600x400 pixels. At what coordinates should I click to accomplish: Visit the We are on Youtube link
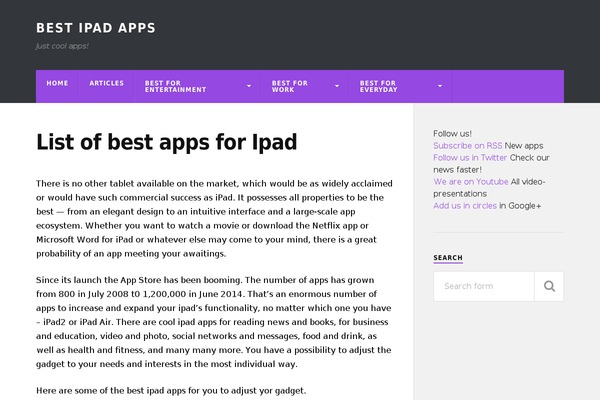click(x=471, y=182)
